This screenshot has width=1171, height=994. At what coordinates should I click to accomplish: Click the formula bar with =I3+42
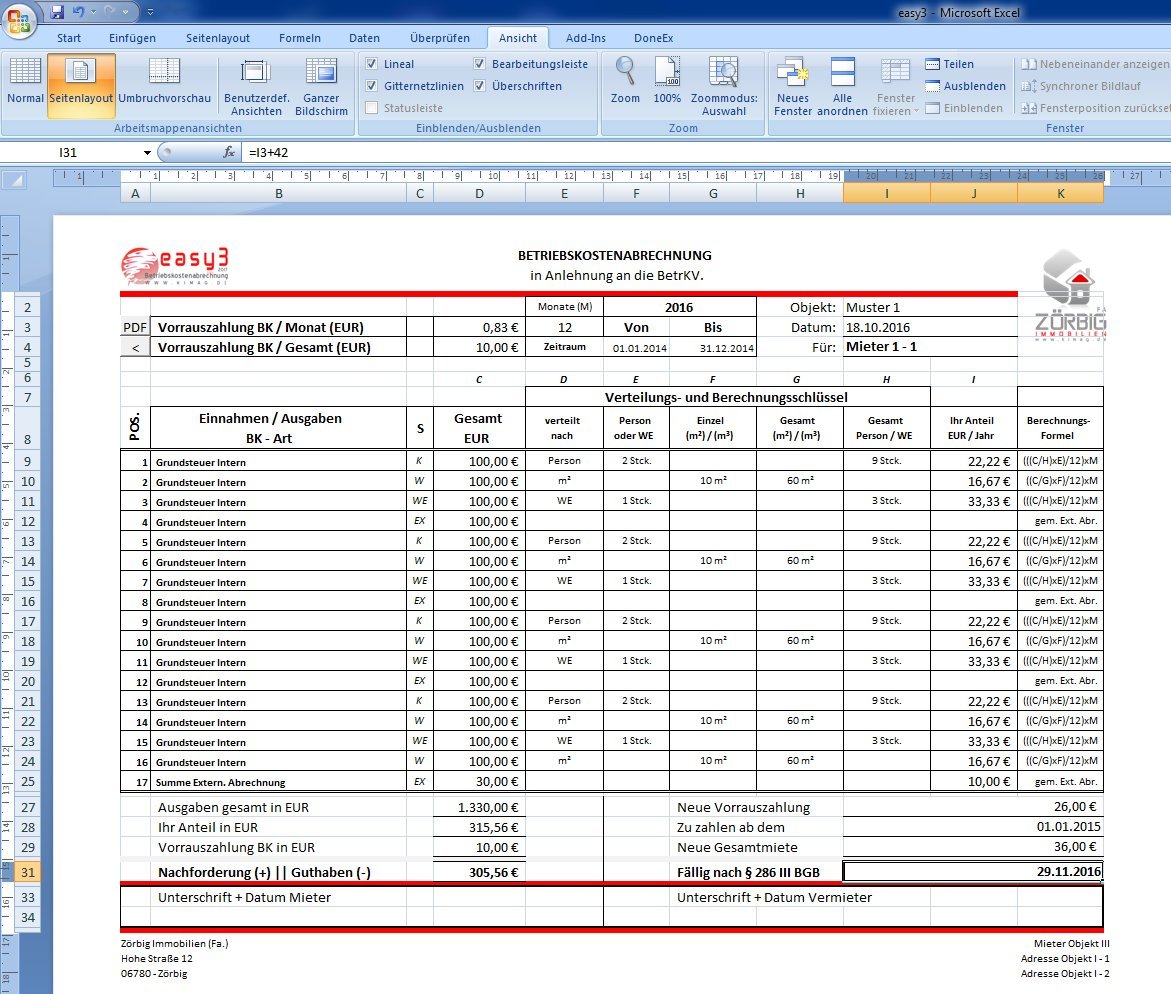[706, 152]
